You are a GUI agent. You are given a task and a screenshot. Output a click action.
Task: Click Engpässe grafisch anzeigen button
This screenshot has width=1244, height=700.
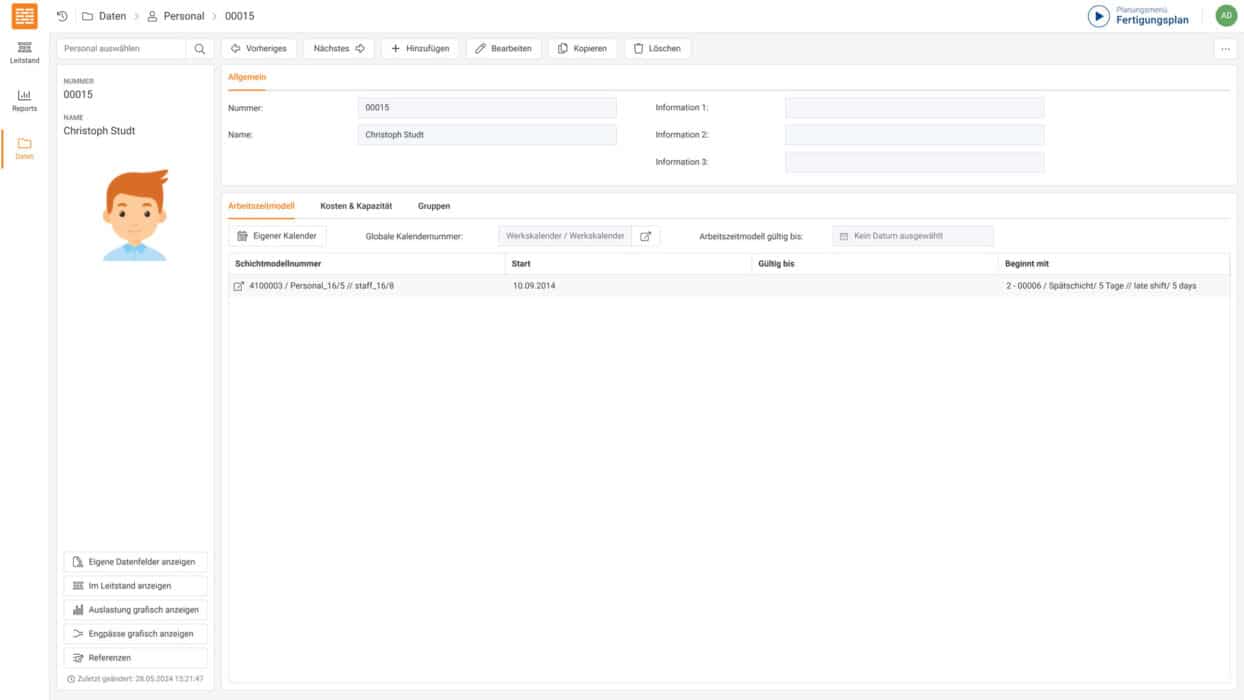click(135, 634)
